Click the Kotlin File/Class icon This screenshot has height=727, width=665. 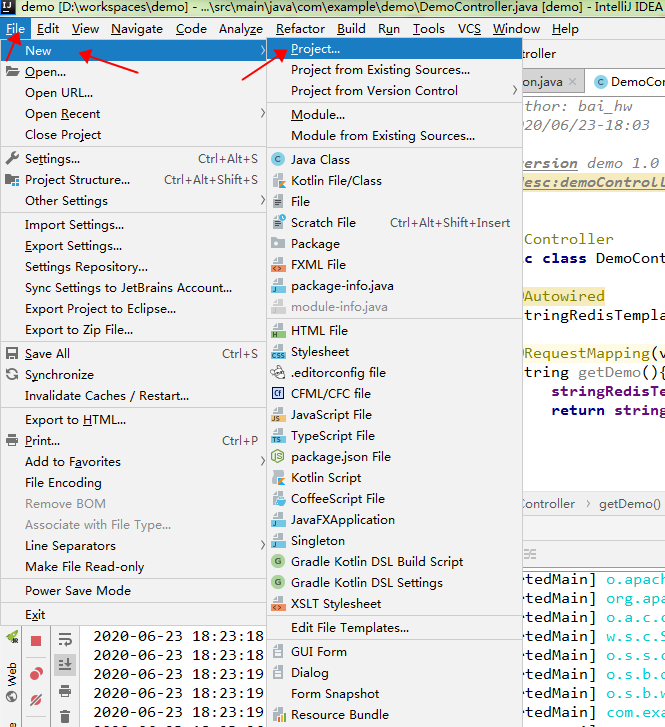278,180
